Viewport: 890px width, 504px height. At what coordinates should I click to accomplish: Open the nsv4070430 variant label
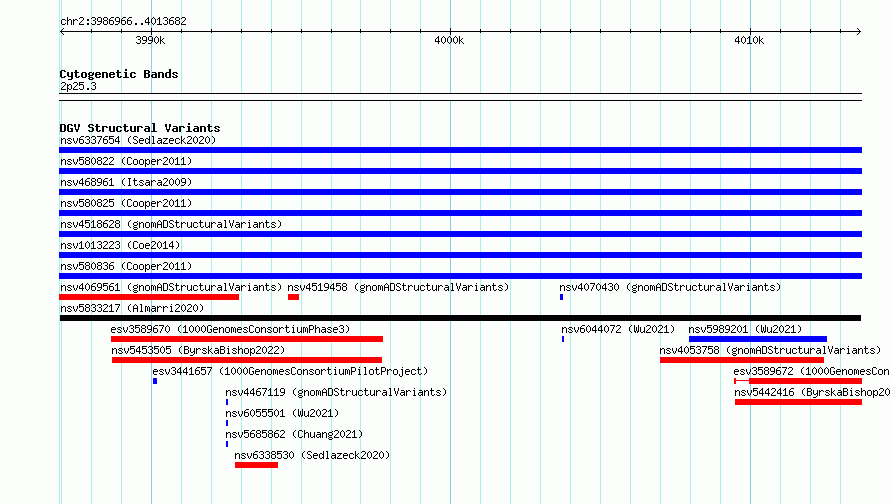click(670, 287)
